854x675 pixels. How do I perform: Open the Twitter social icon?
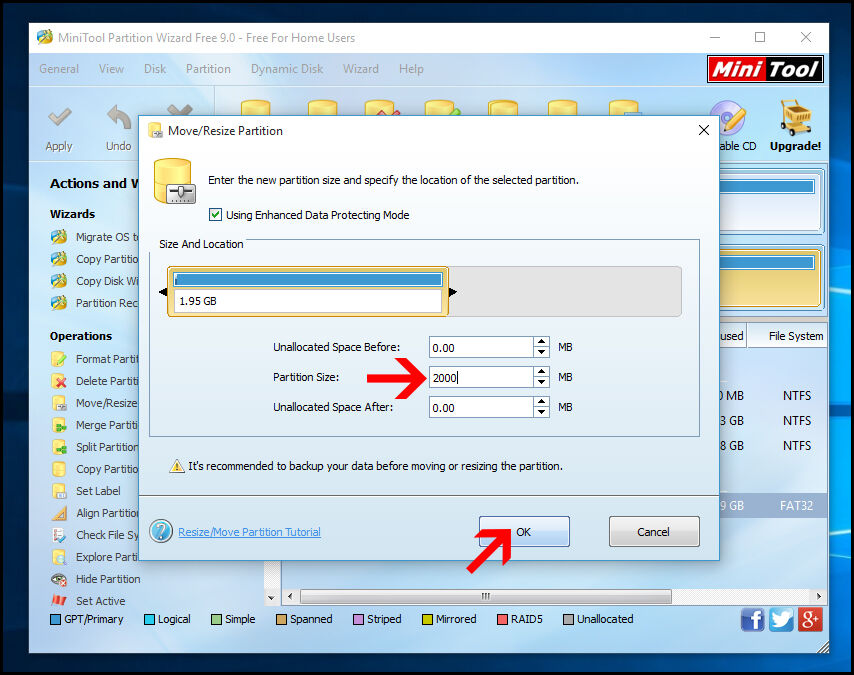781,620
